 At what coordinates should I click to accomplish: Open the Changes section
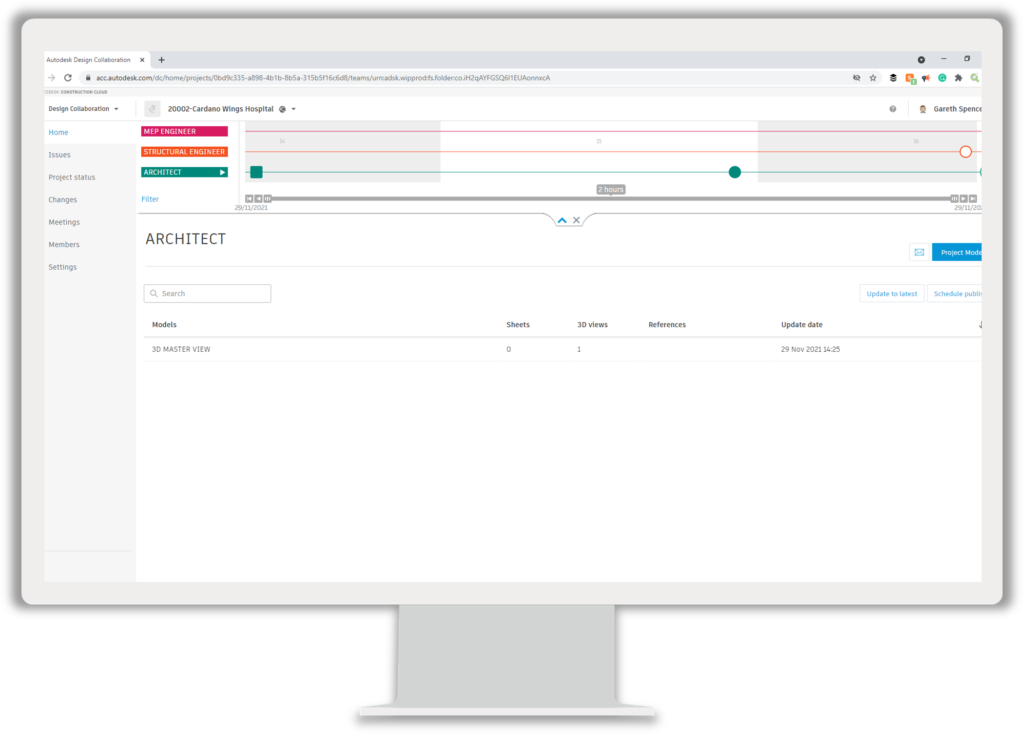tap(63, 200)
